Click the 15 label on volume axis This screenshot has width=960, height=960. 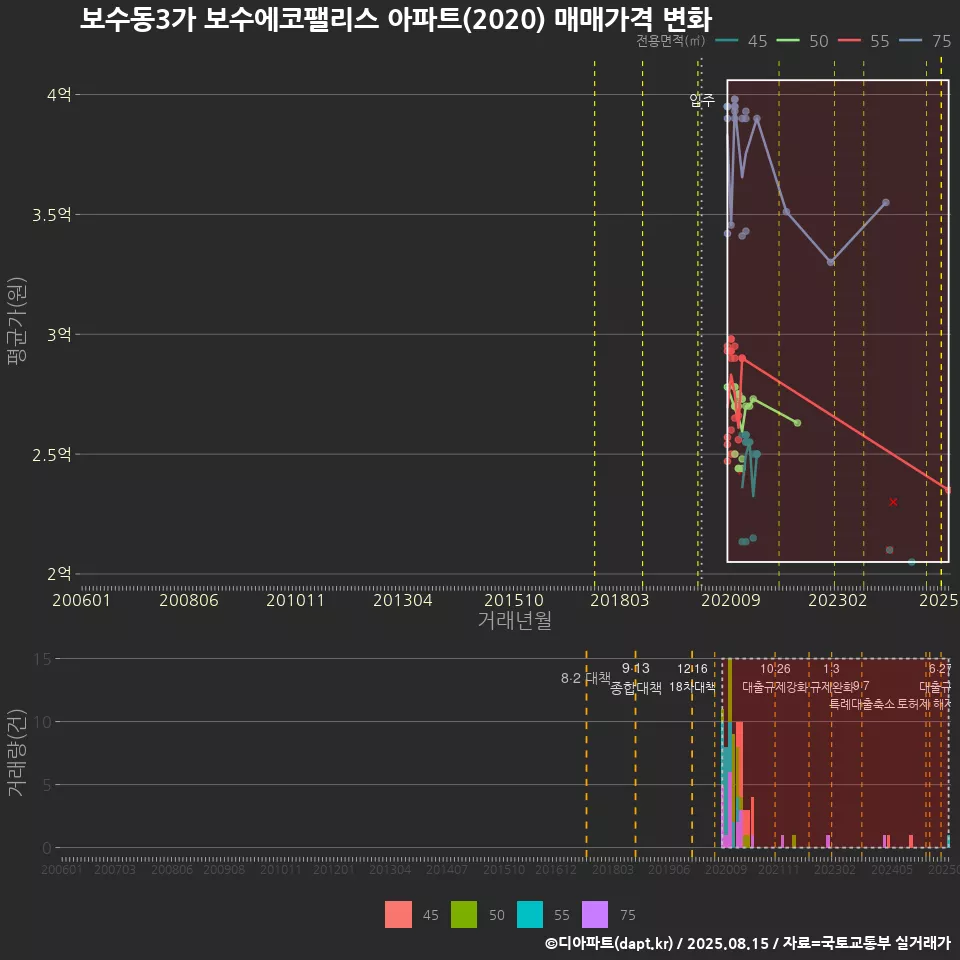tap(43, 659)
